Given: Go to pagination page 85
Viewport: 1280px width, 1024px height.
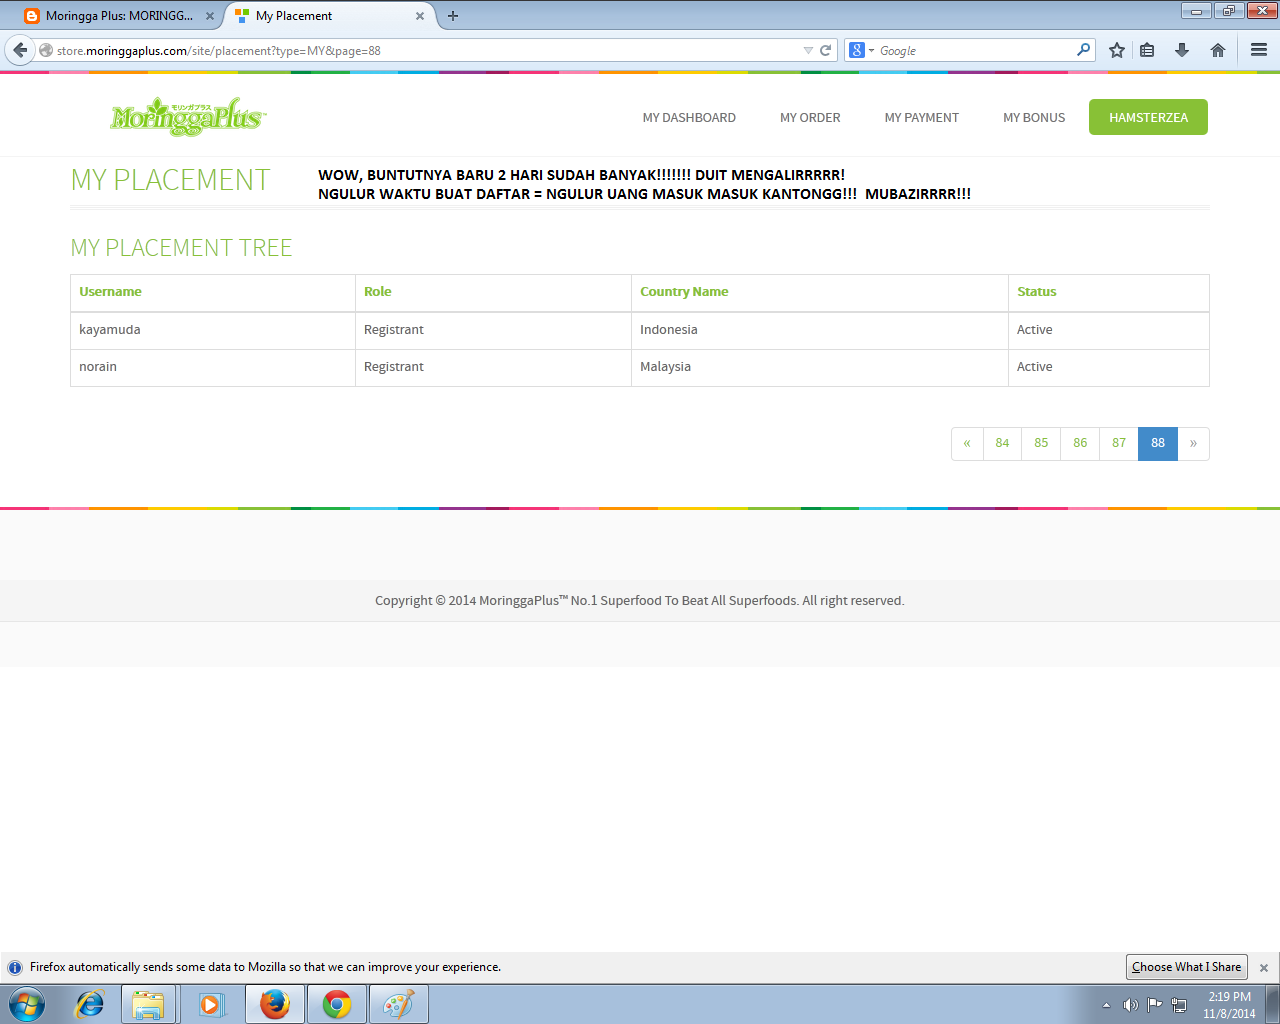Looking at the screenshot, I should point(1041,443).
